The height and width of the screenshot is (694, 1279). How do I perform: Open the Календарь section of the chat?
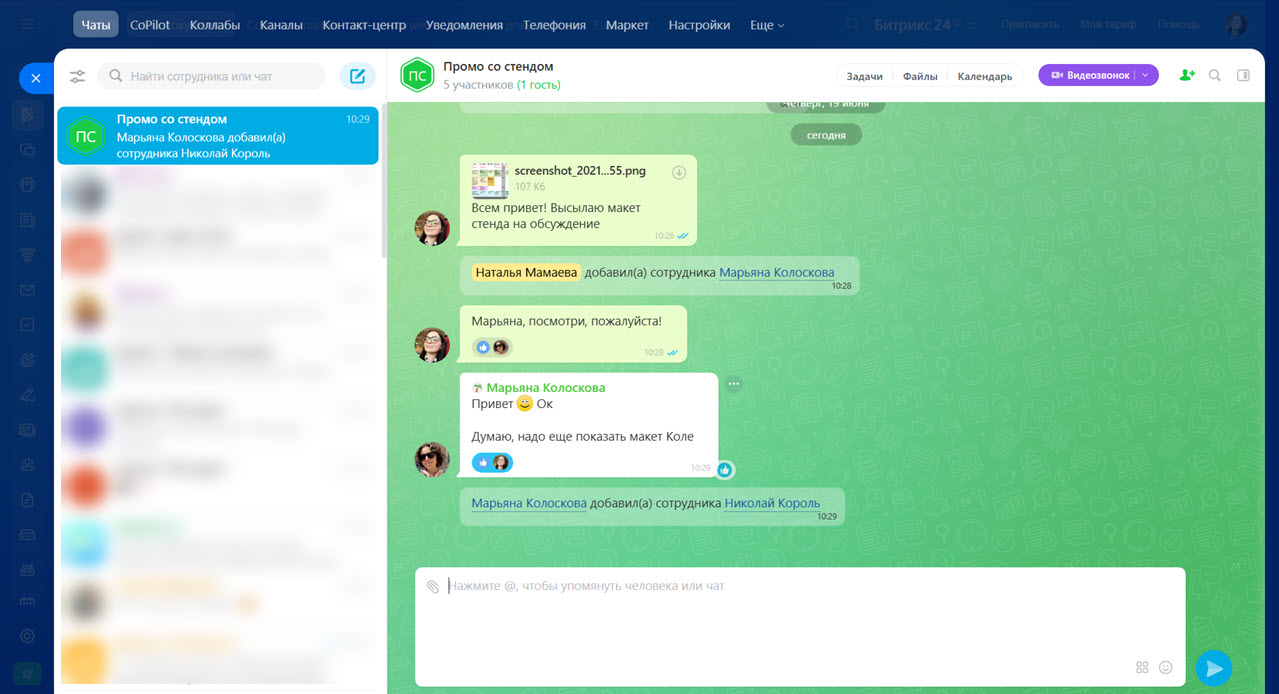[985, 76]
